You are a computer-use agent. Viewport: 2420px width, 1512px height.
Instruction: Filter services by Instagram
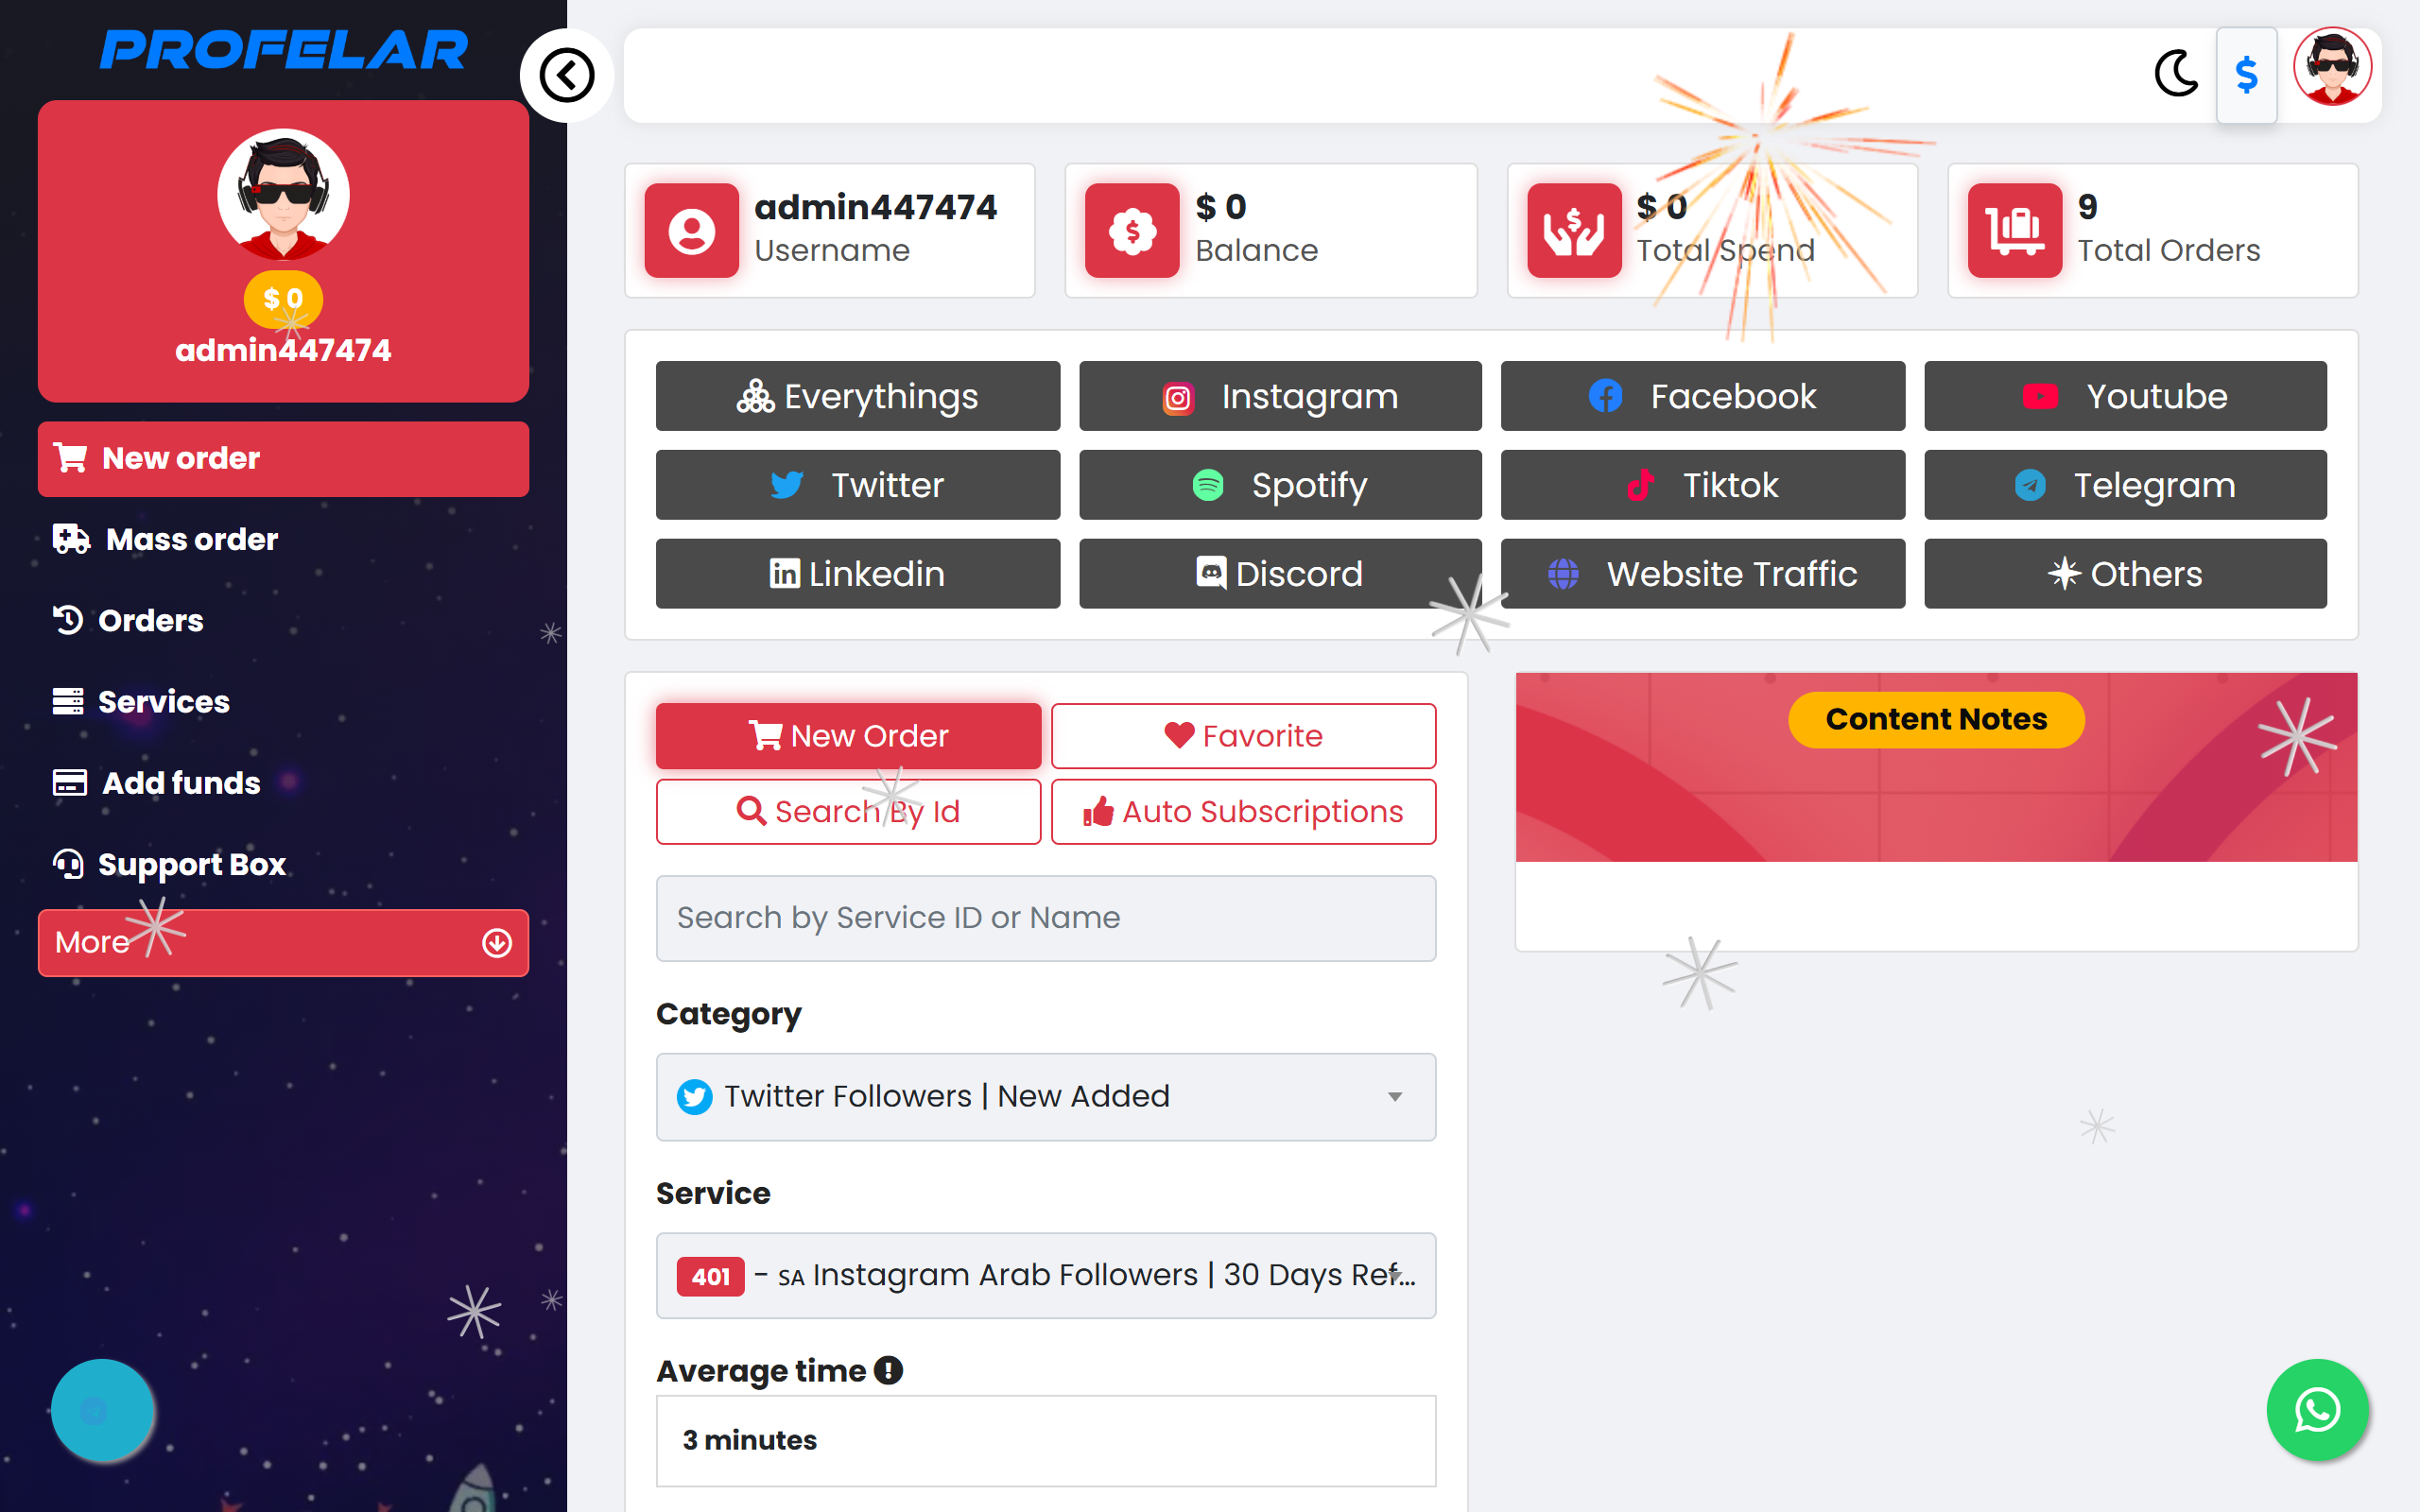tap(1280, 396)
